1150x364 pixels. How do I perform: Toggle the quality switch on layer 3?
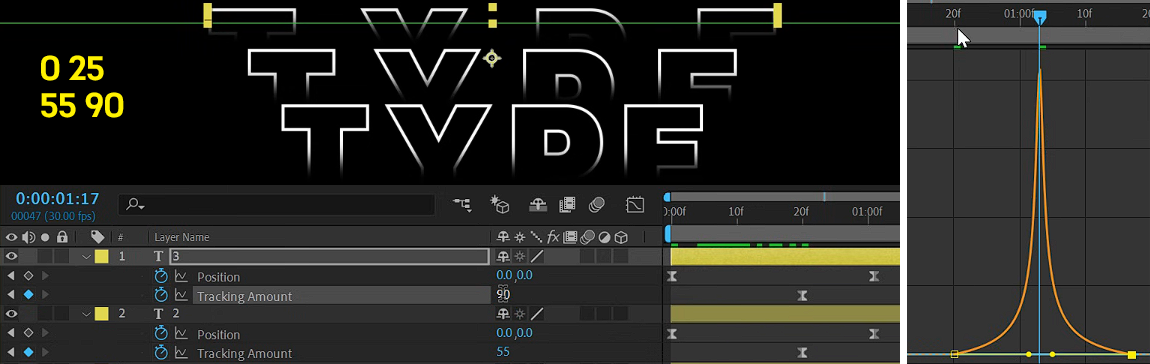click(537, 256)
